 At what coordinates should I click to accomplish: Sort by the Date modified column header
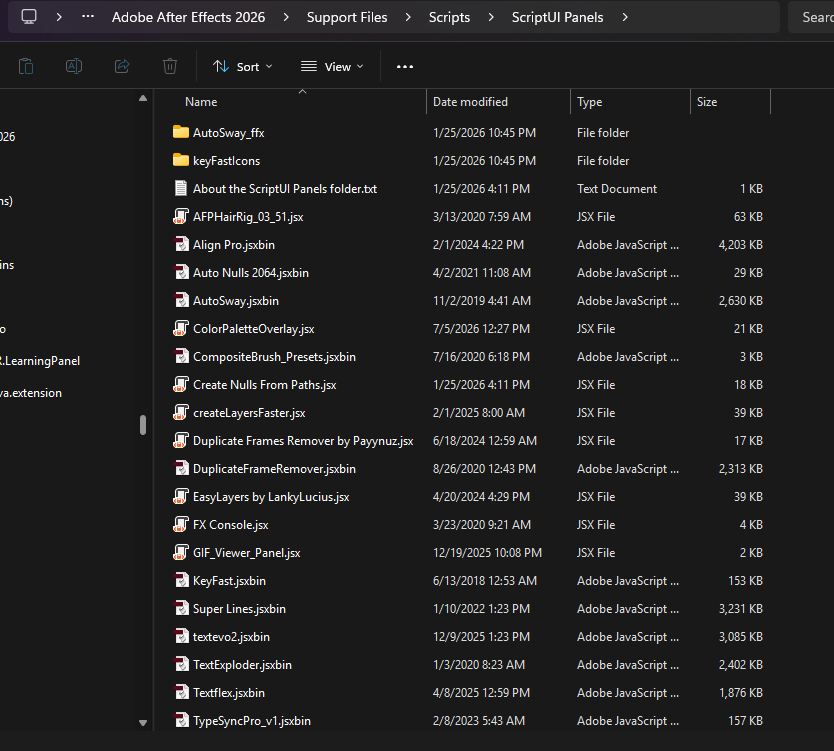pyautogui.click(x=470, y=102)
